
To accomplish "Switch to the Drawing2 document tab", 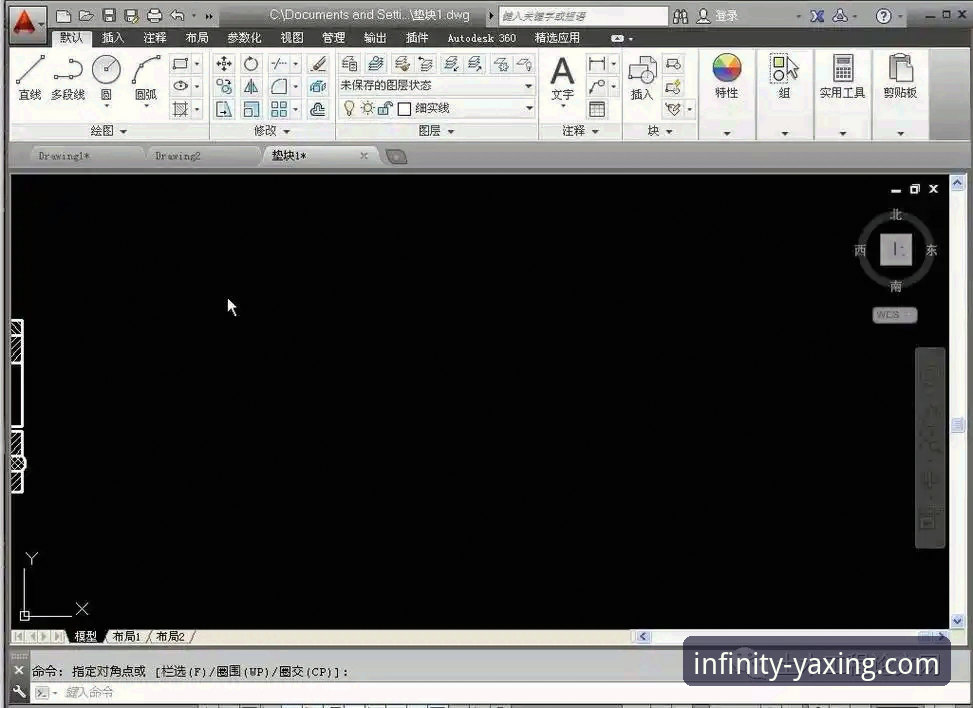I will (x=178, y=156).
